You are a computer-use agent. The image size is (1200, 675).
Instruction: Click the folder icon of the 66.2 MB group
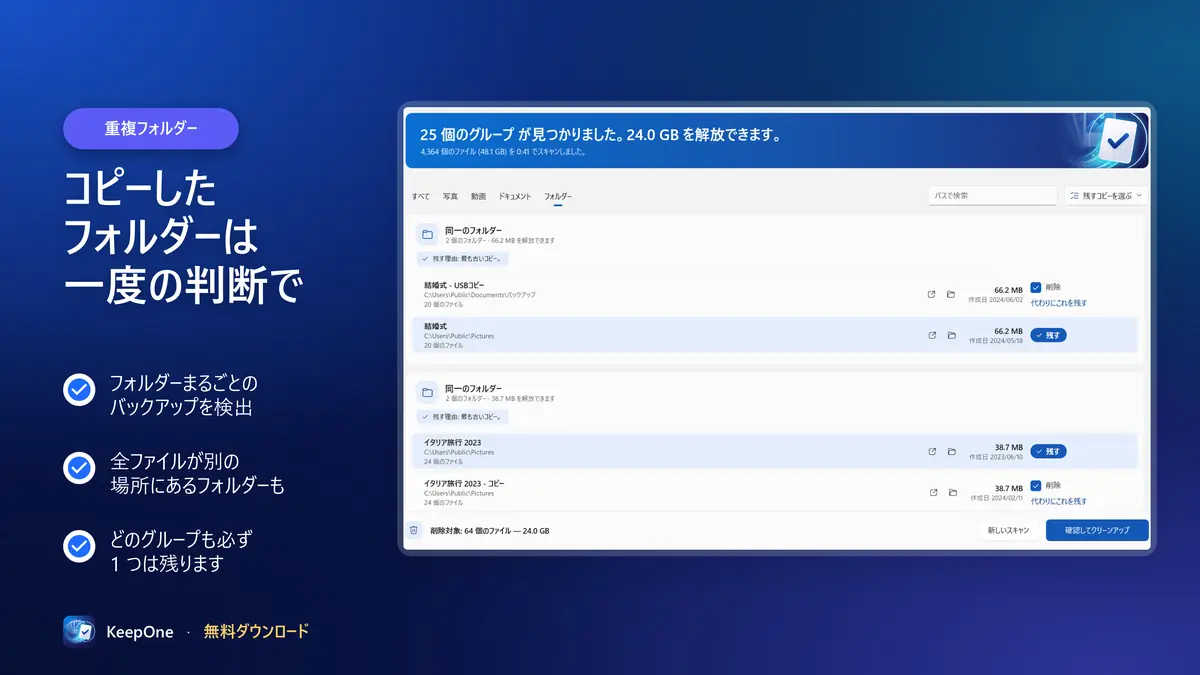pyautogui.click(x=427, y=235)
